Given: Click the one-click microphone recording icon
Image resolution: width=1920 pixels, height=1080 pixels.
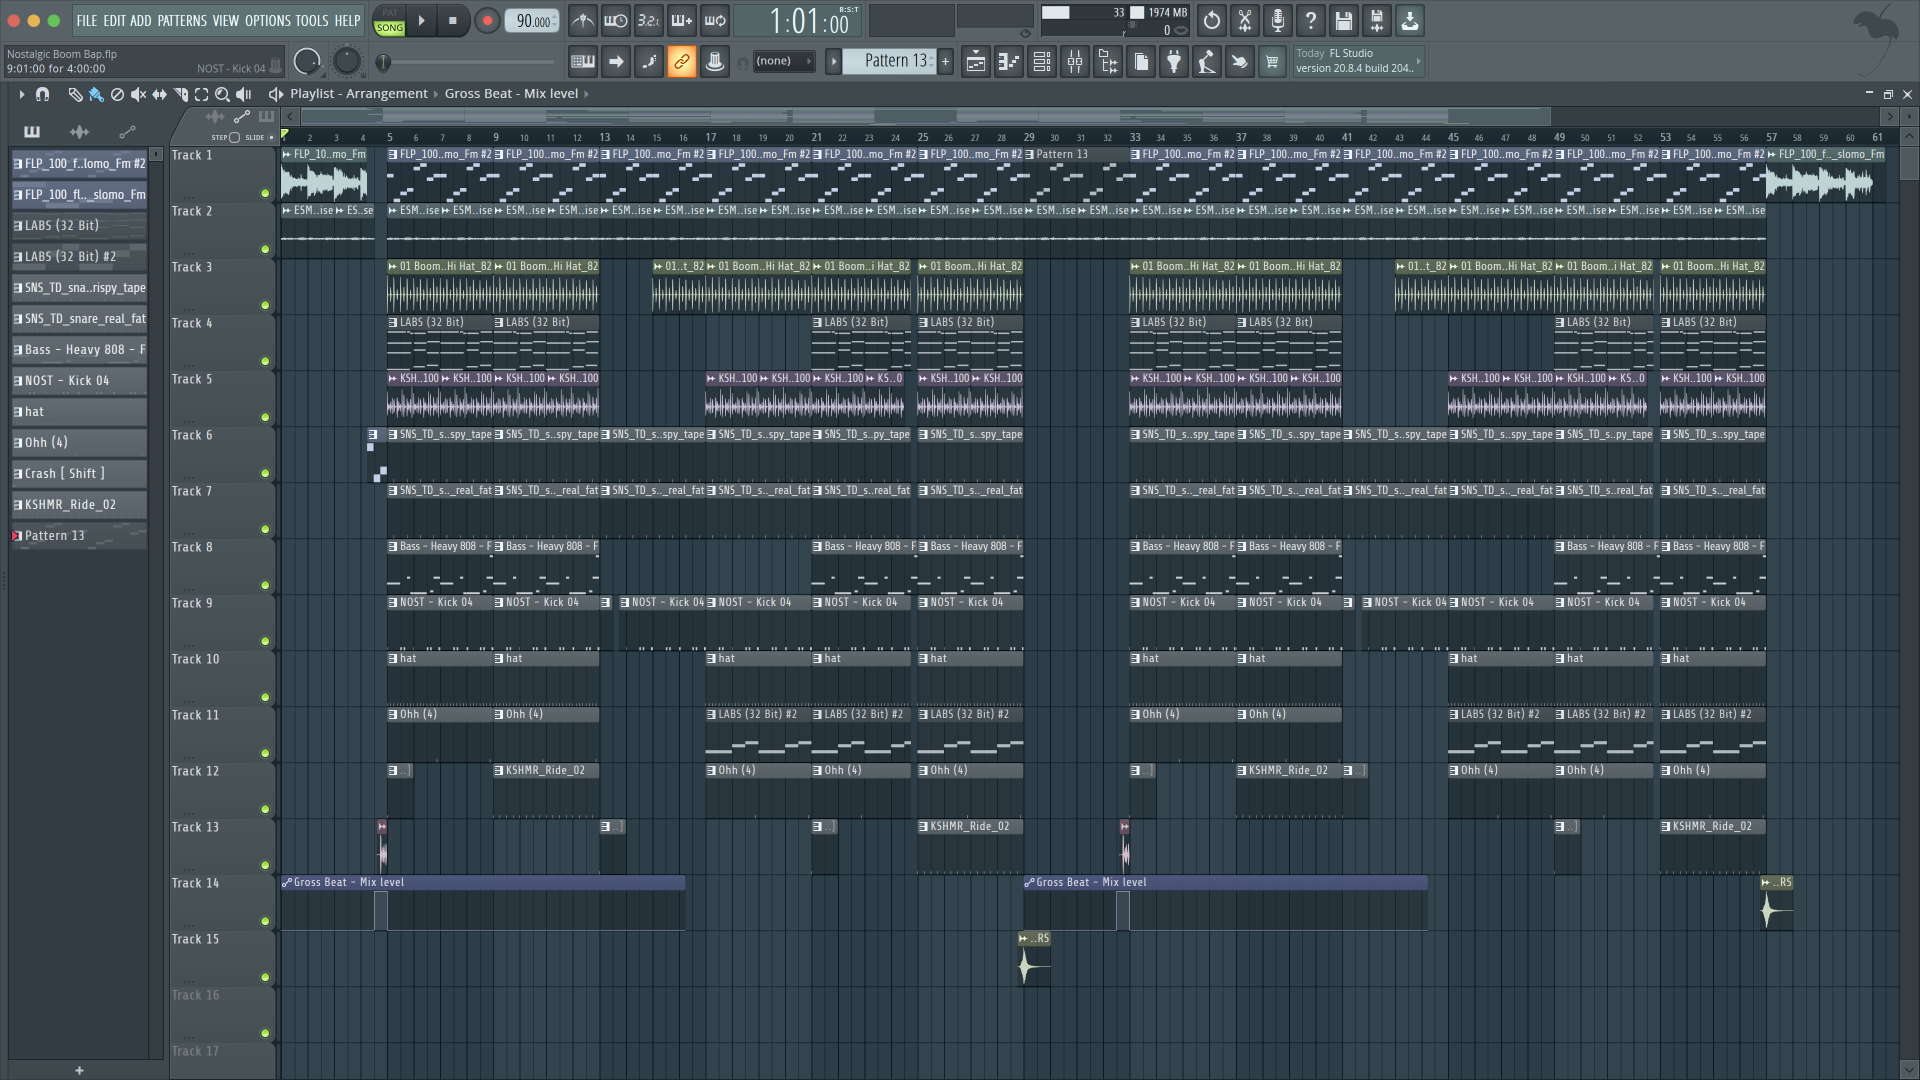Looking at the screenshot, I should 1278,21.
